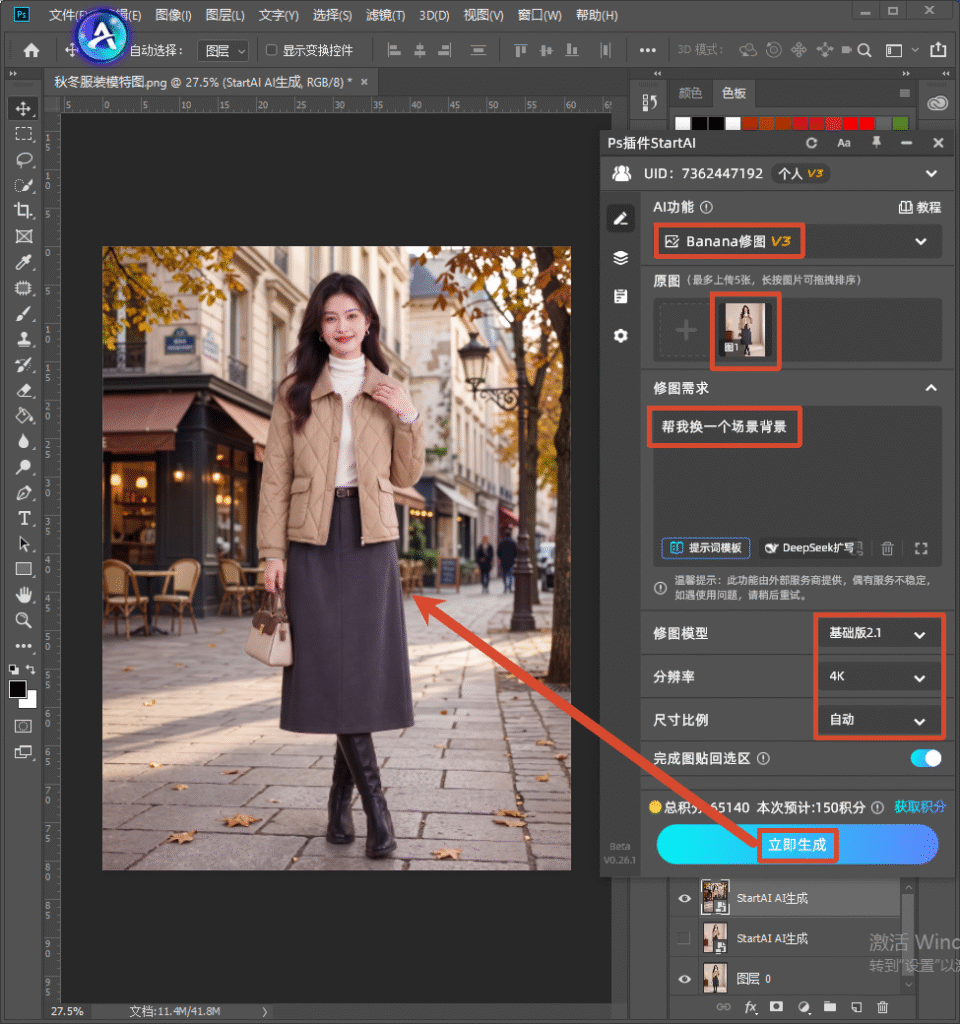
Task: Switch to the 颜色 panel tab
Action: 690,93
